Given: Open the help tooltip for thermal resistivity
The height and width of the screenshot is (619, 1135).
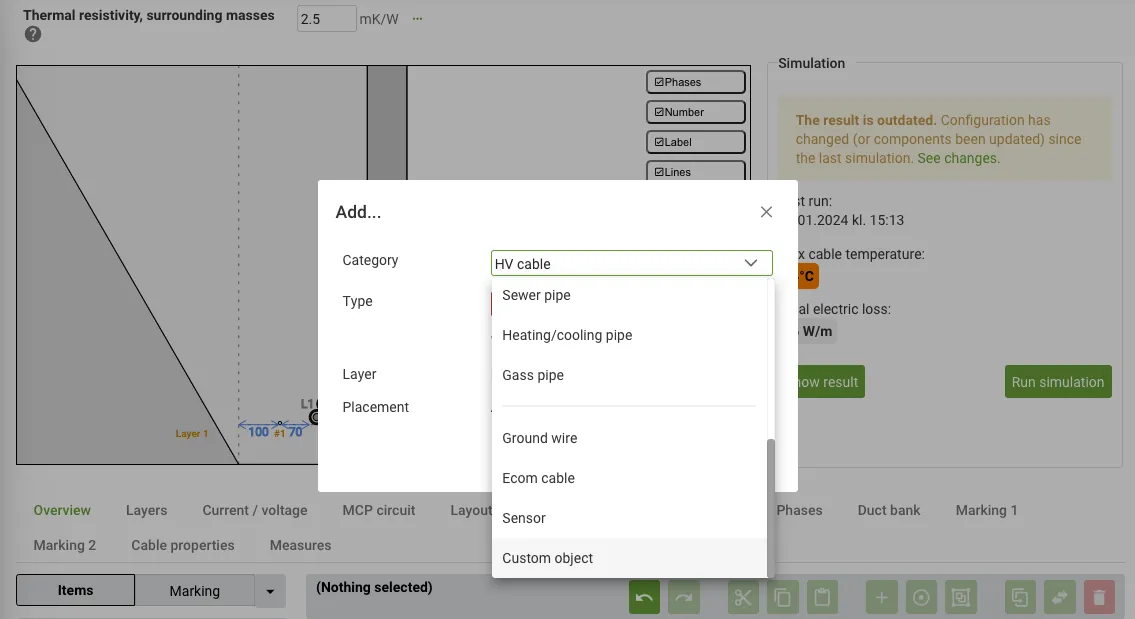Looking at the screenshot, I should [33, 33].
